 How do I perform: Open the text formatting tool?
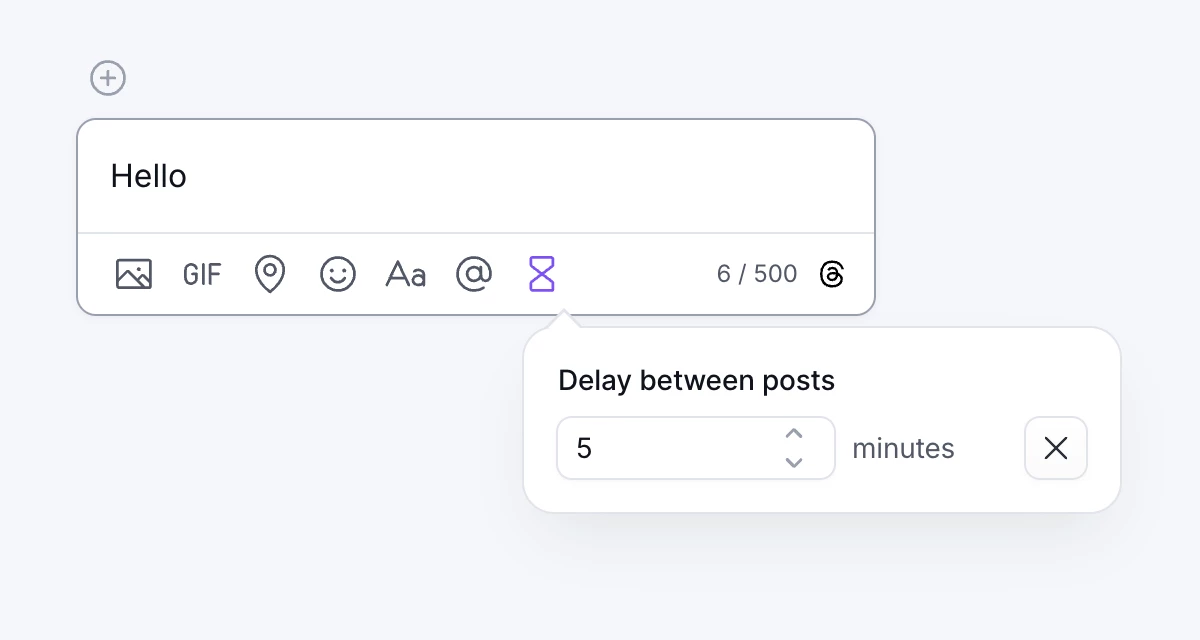405,273
